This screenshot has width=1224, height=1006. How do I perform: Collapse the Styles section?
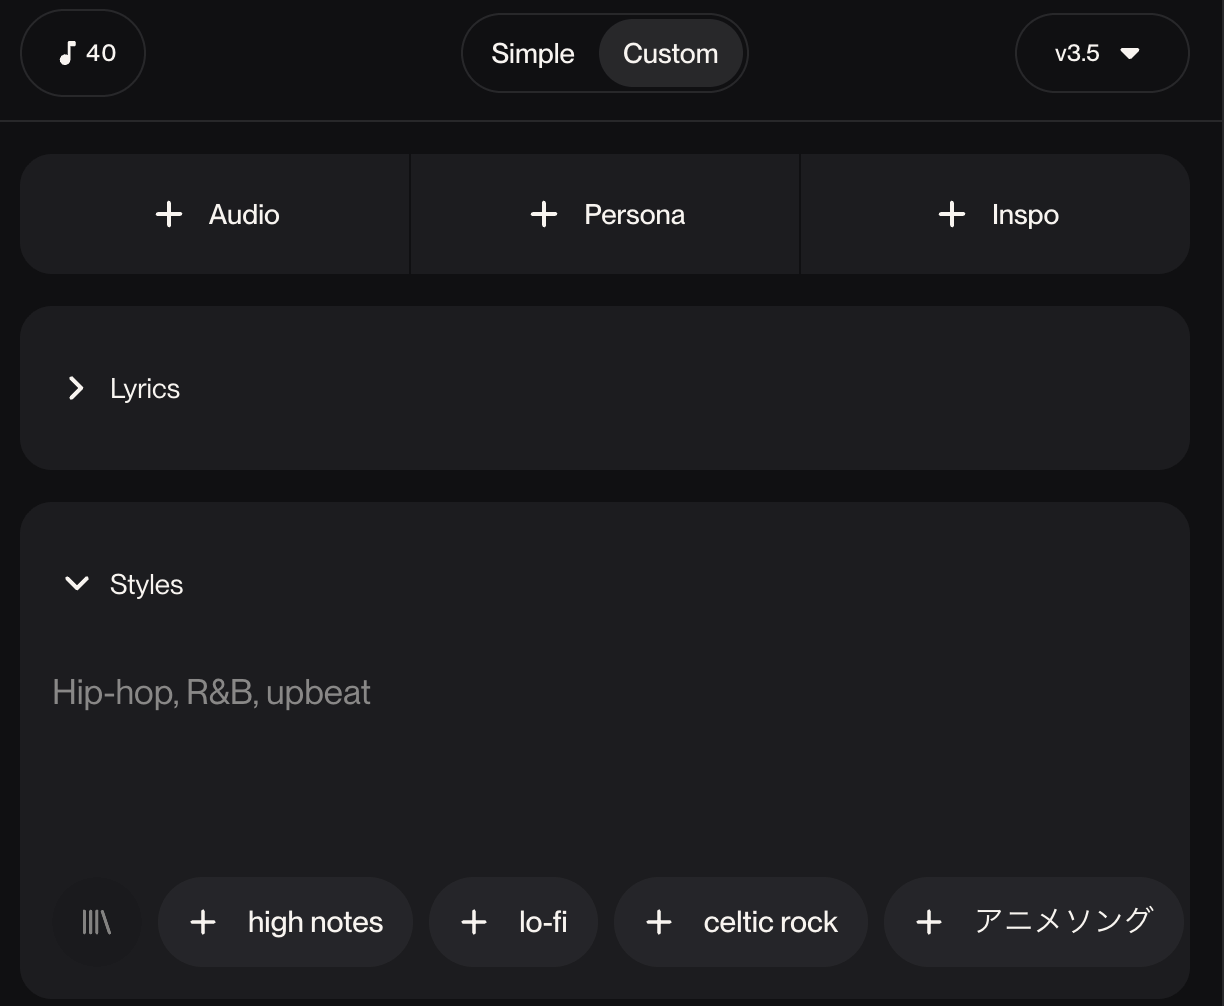[x=76, y=584]
